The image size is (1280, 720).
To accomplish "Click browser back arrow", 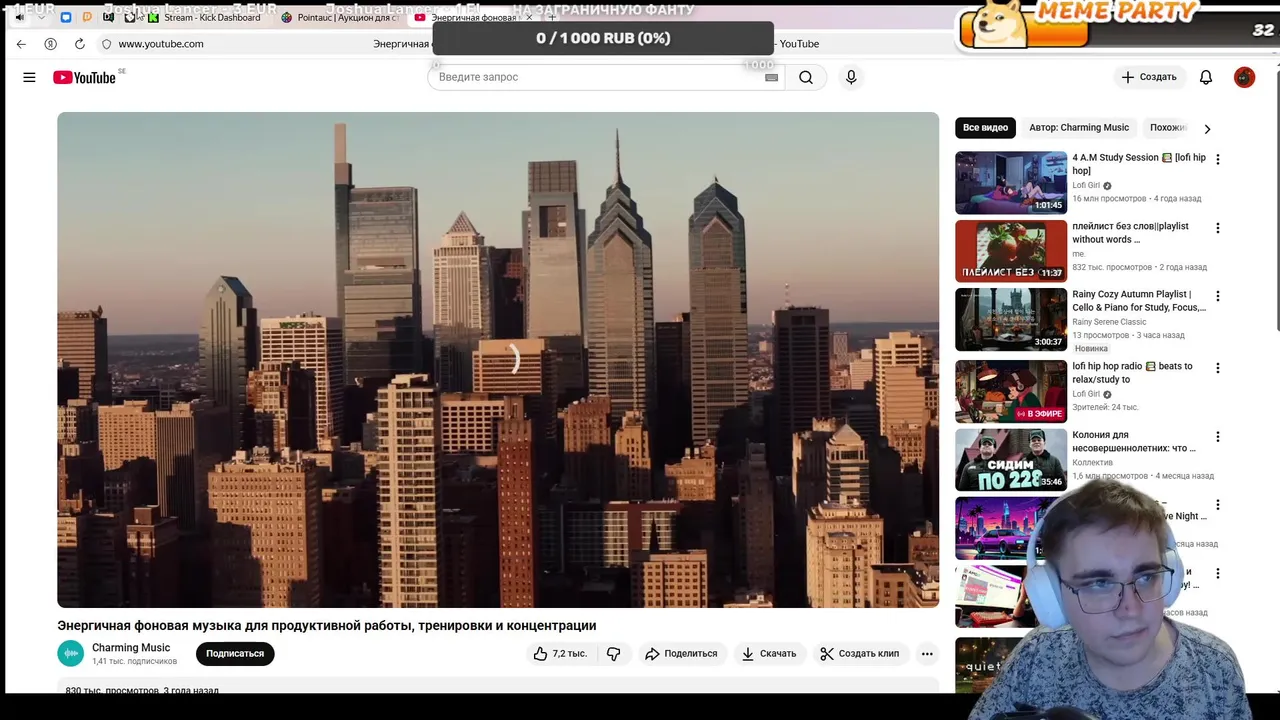I will pos(21,44).
